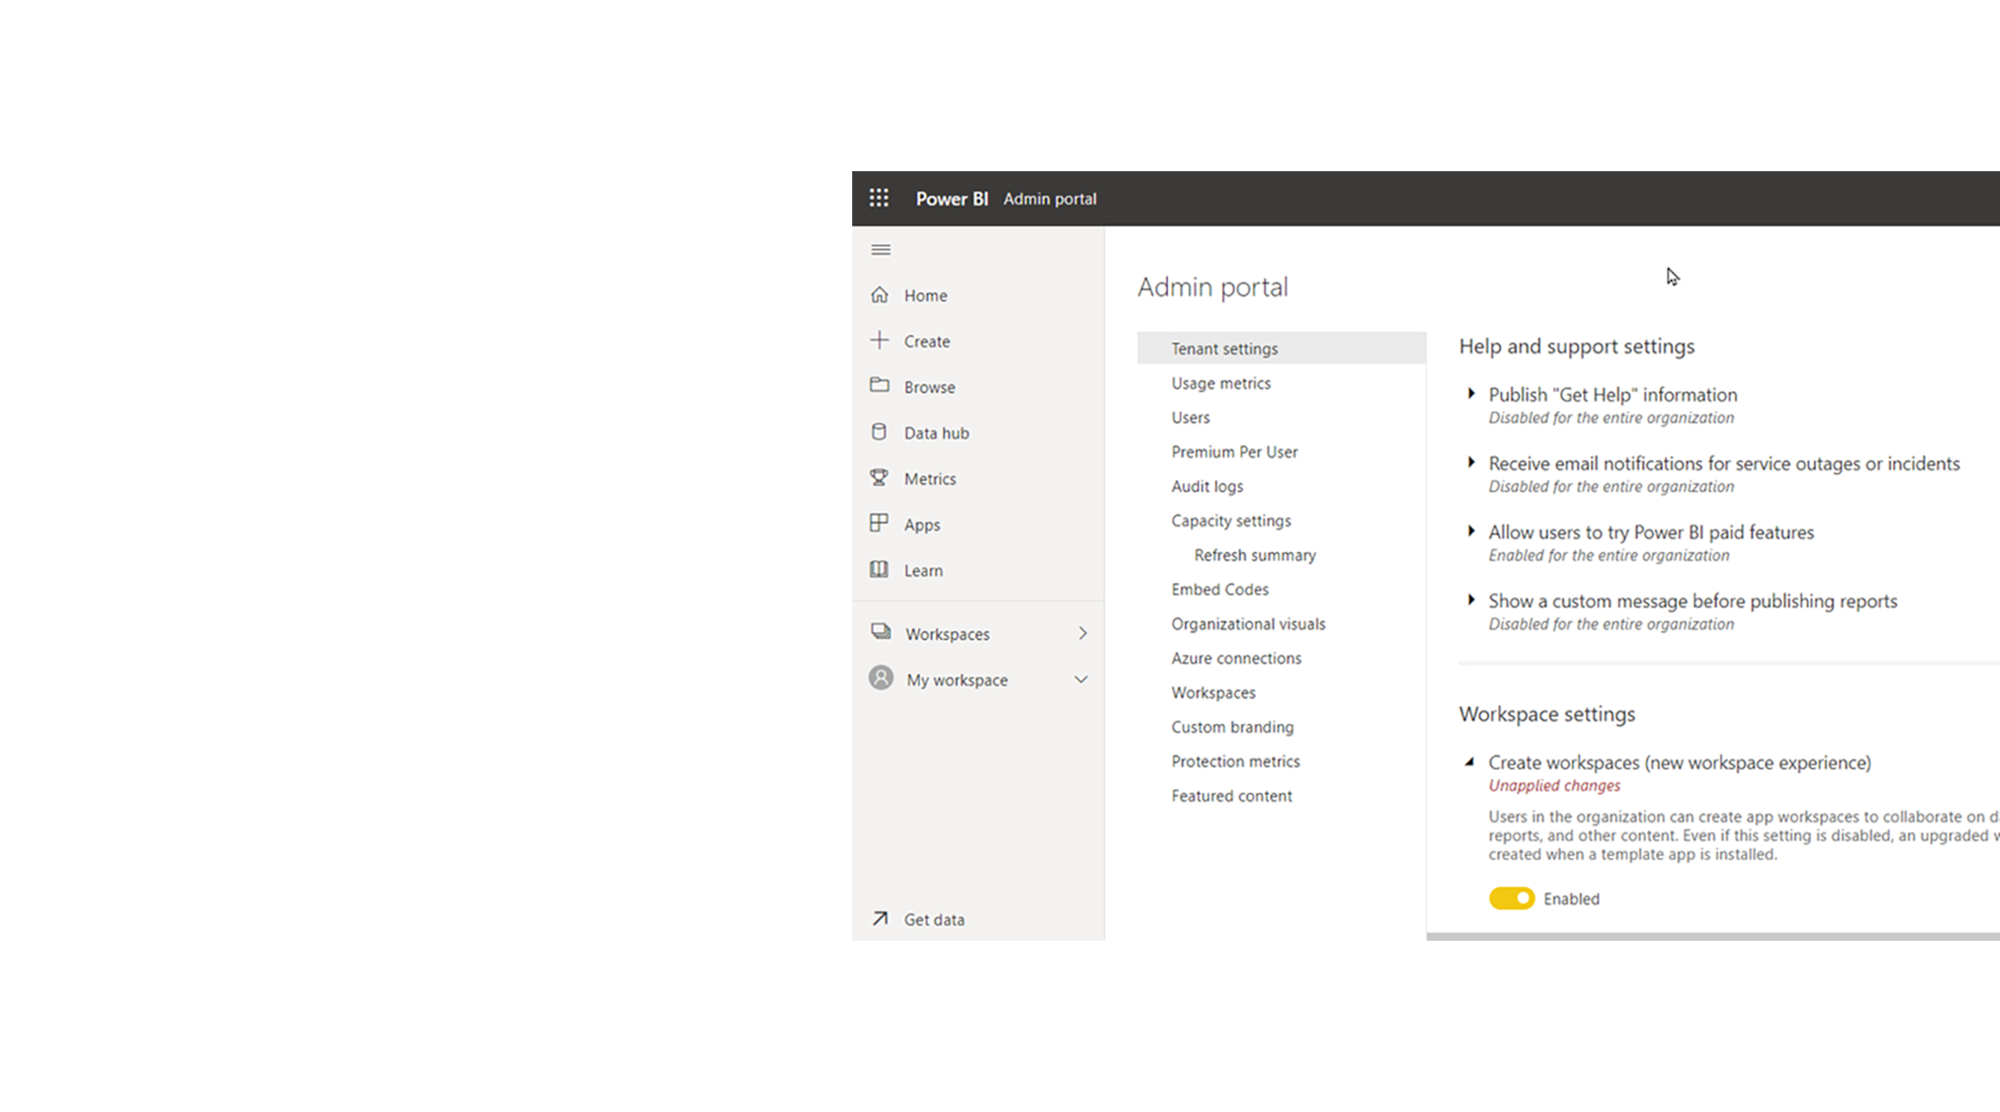Collapse Create workspaces setting arrow
Viewport: 2000px width, 1112px height.
pyautogui.click(x=1470, y=762)
